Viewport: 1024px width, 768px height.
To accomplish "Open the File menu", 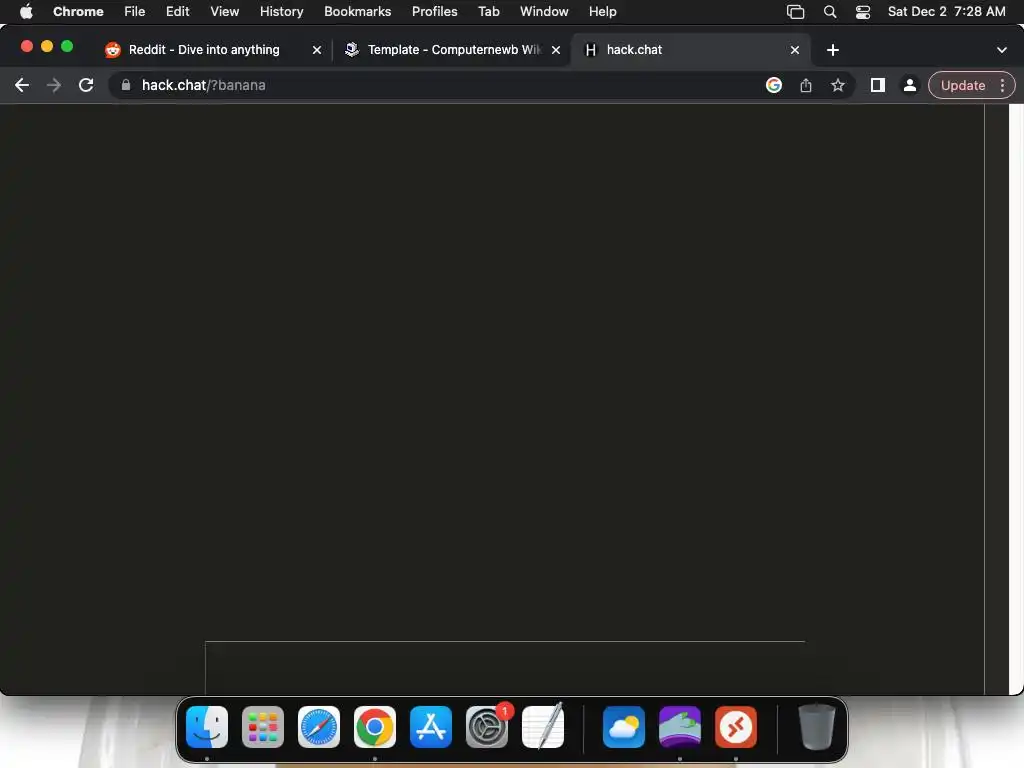I will [135, 12].
